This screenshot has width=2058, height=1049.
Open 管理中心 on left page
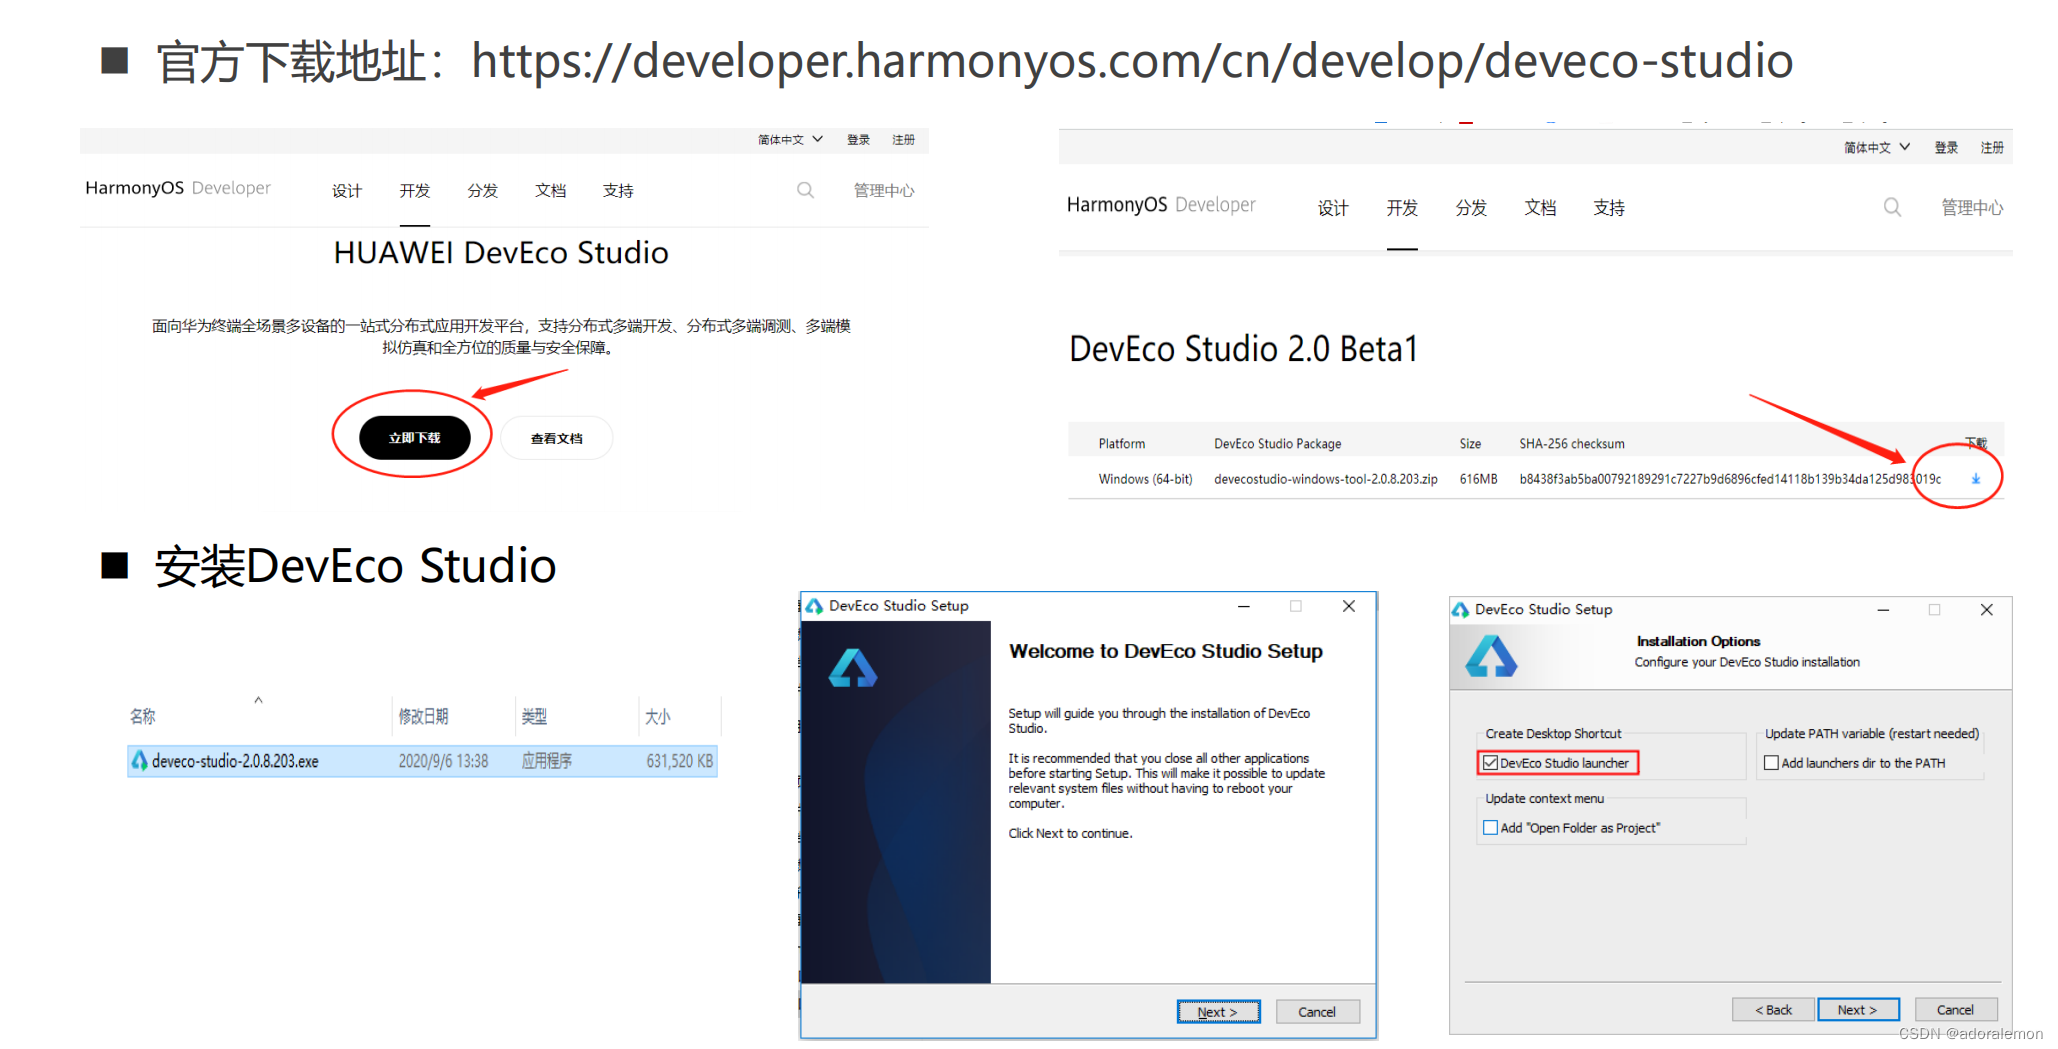pos(884,190)
